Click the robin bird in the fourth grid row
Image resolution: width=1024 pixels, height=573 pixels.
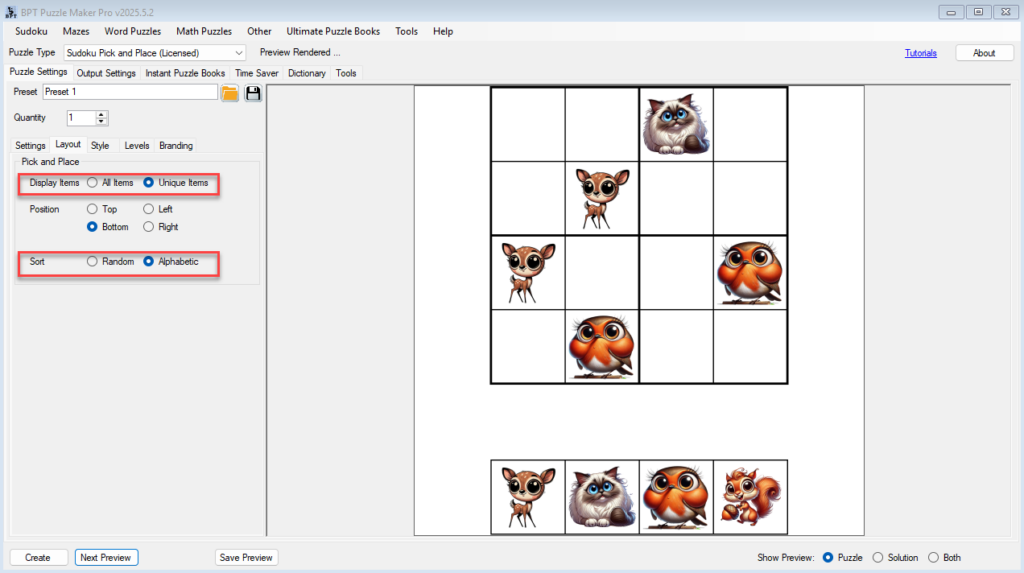click(x=602, y=347)
